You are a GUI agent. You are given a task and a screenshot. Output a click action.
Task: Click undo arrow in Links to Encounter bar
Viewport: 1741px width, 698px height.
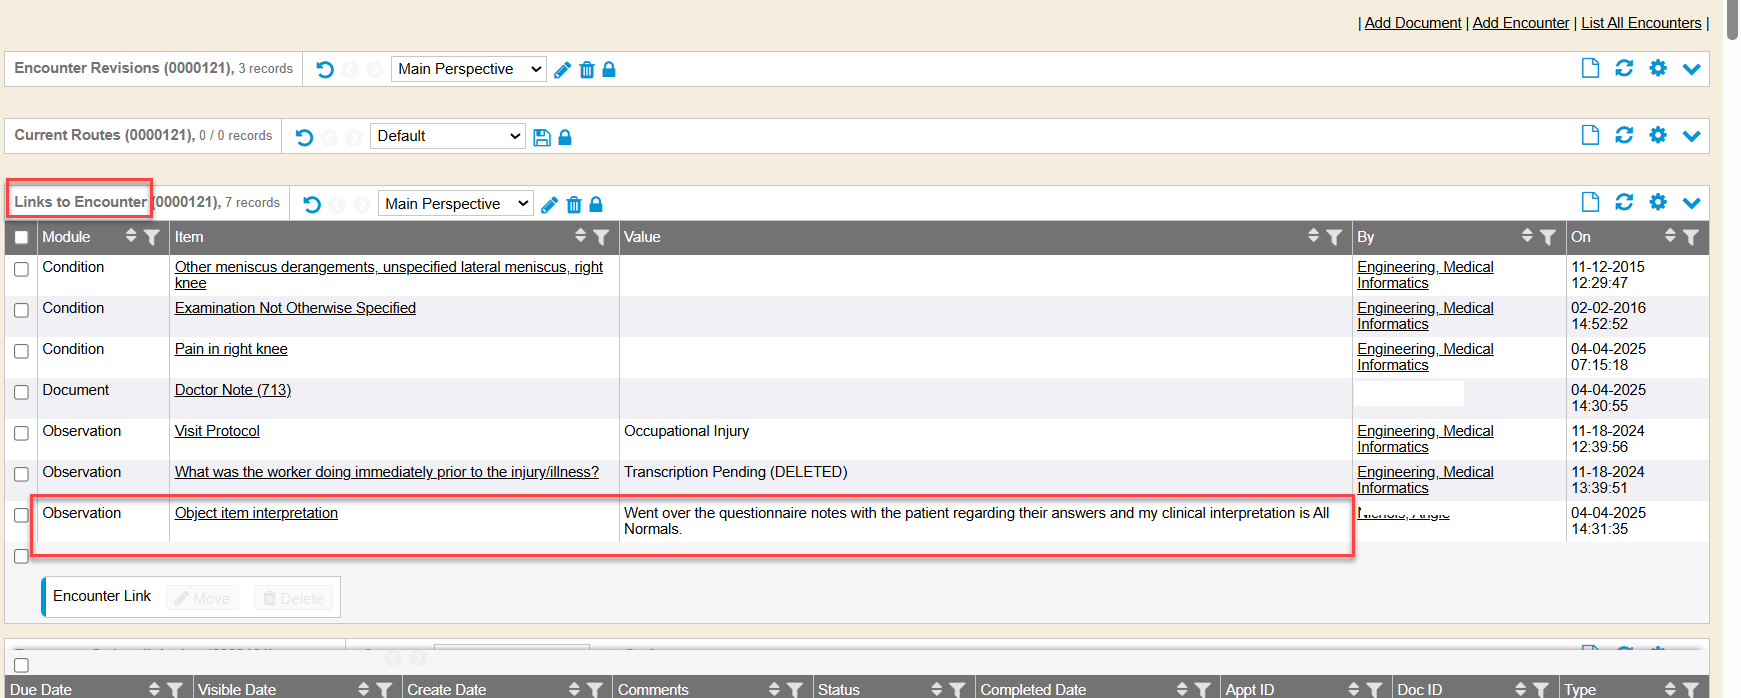pos(312,205)
